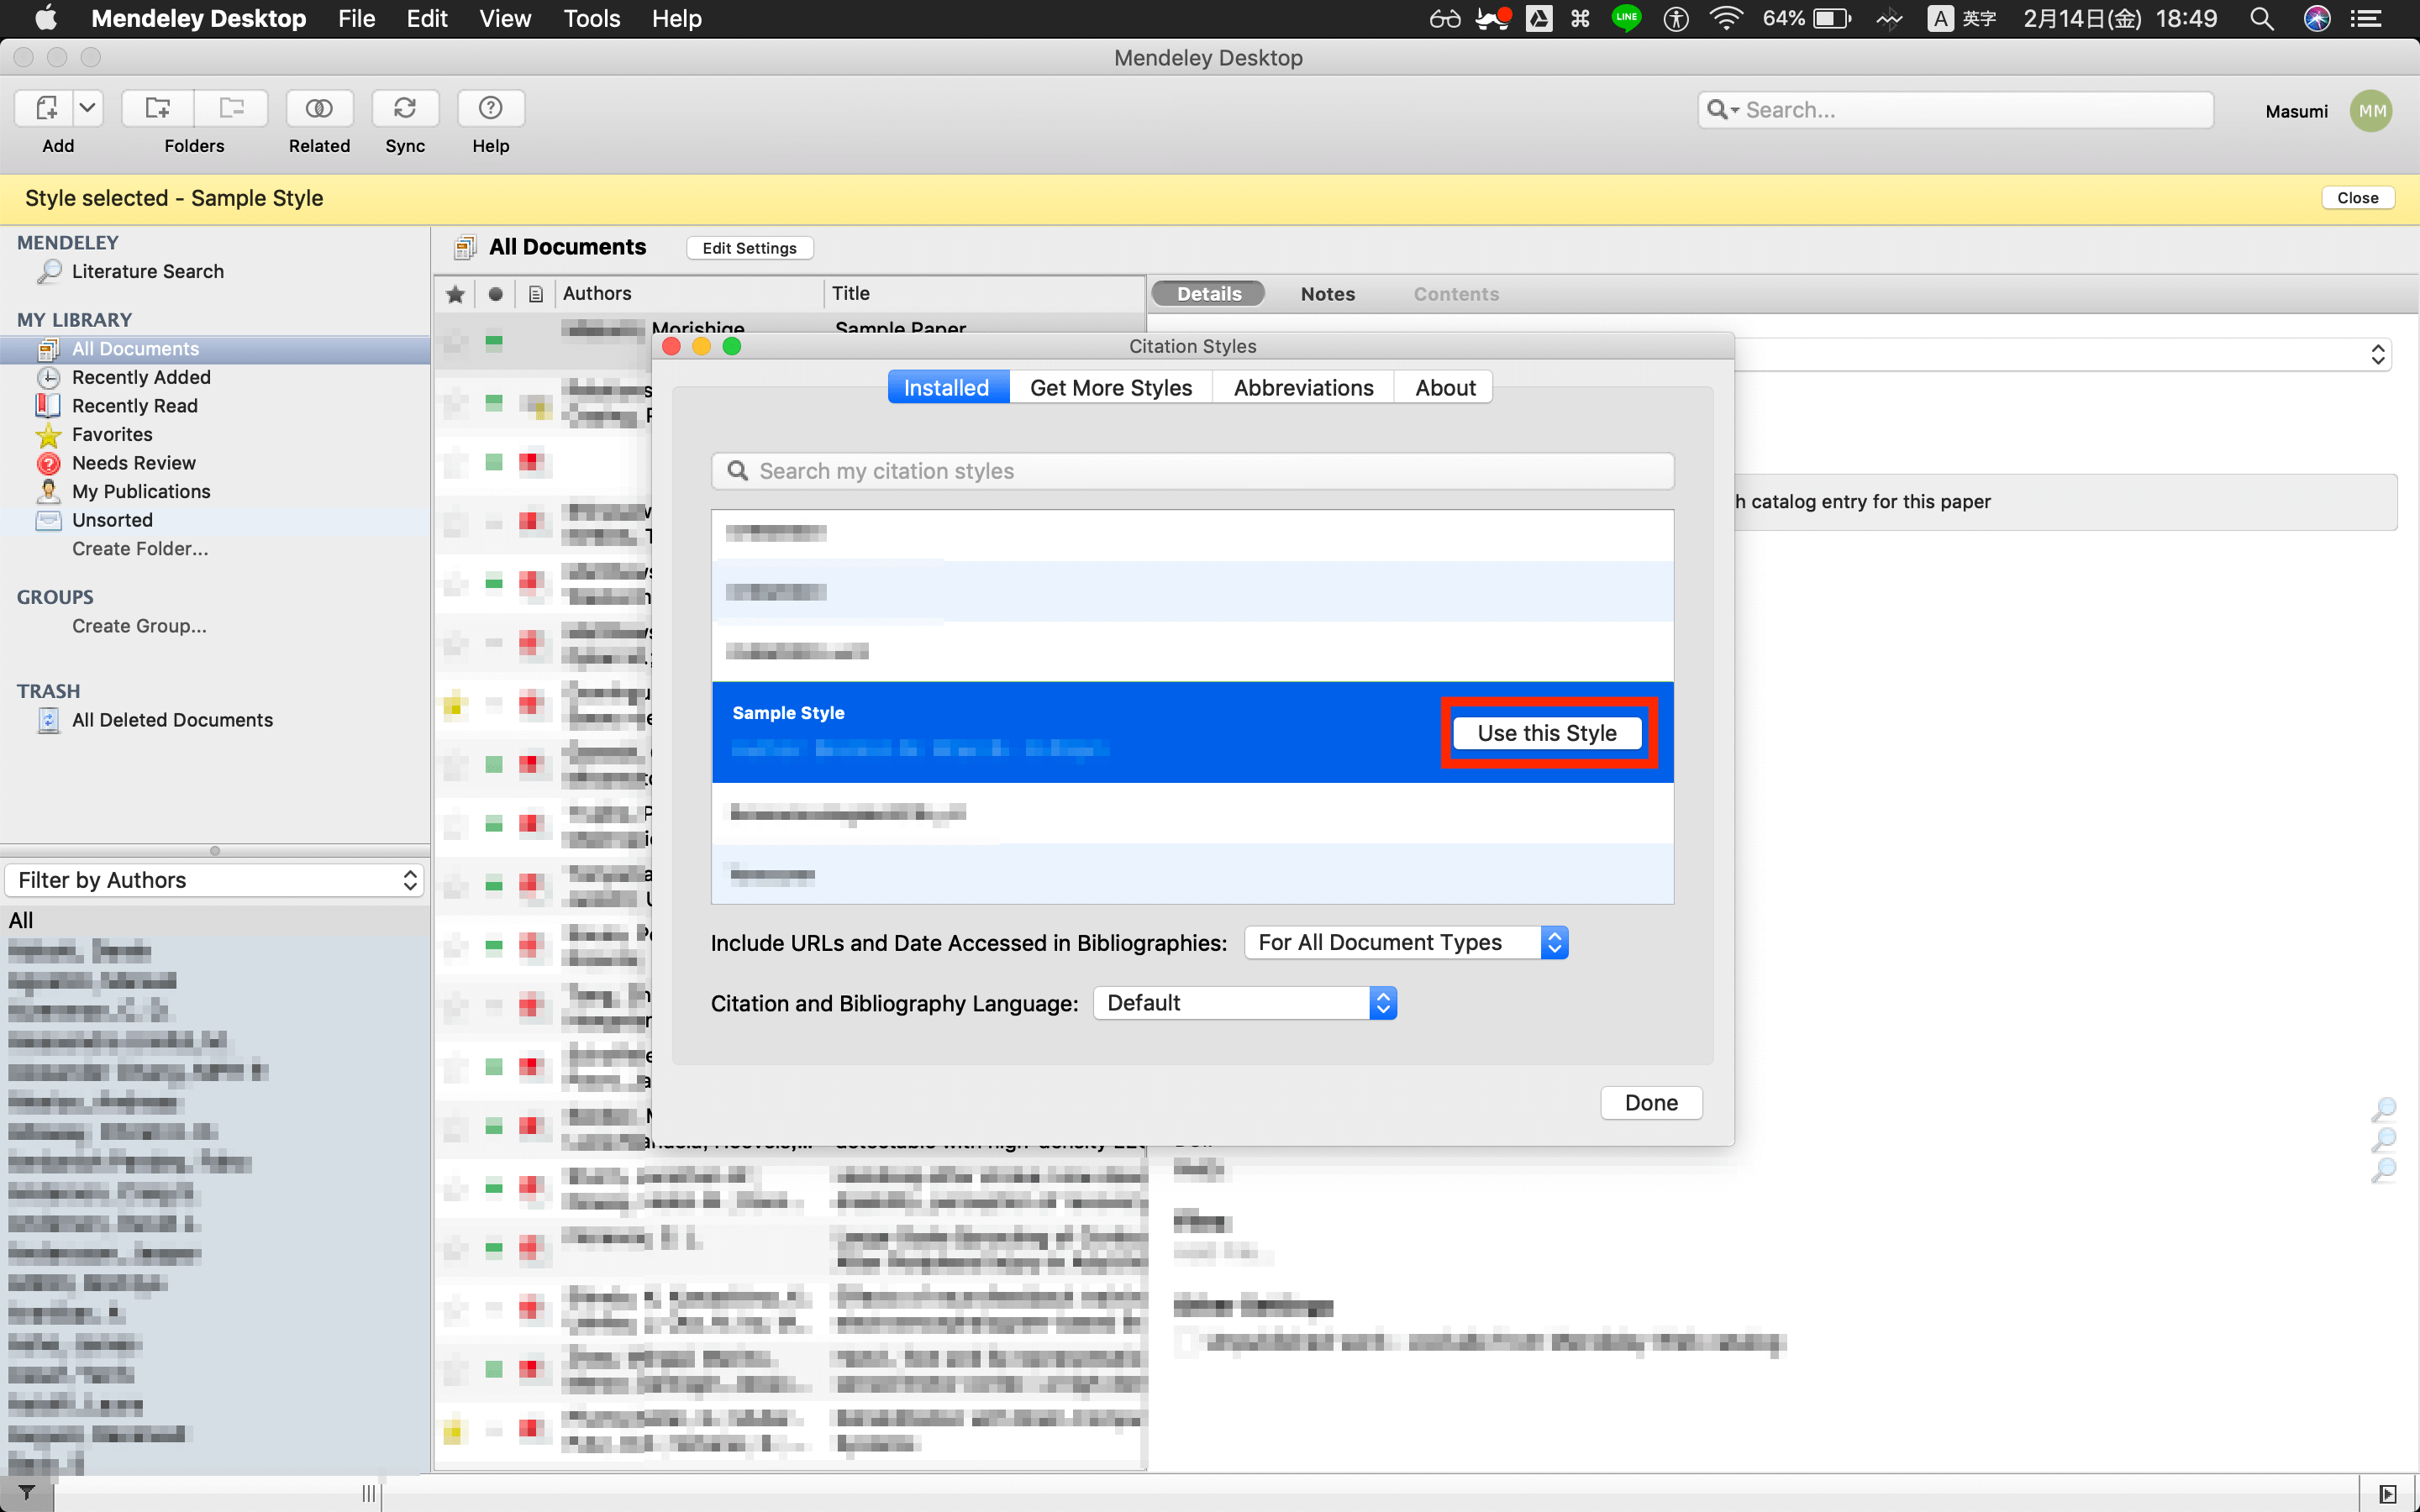Open Spotlight search in menu bar

(x=2262, y=19)
